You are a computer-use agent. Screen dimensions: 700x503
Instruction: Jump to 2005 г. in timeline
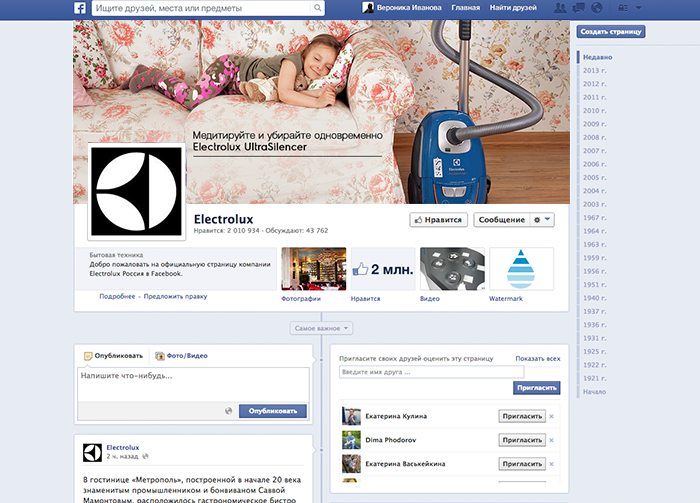(x=595, y=178)
